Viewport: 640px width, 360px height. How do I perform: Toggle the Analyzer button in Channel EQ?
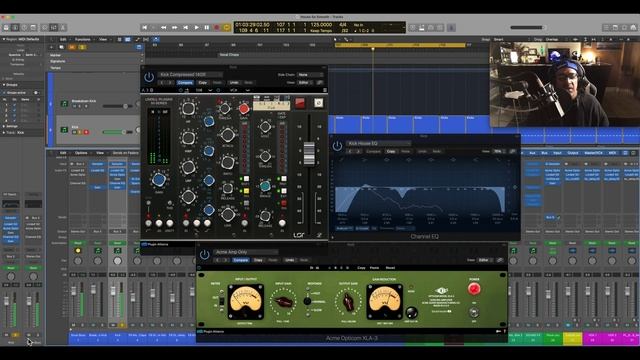pos(344,228)
